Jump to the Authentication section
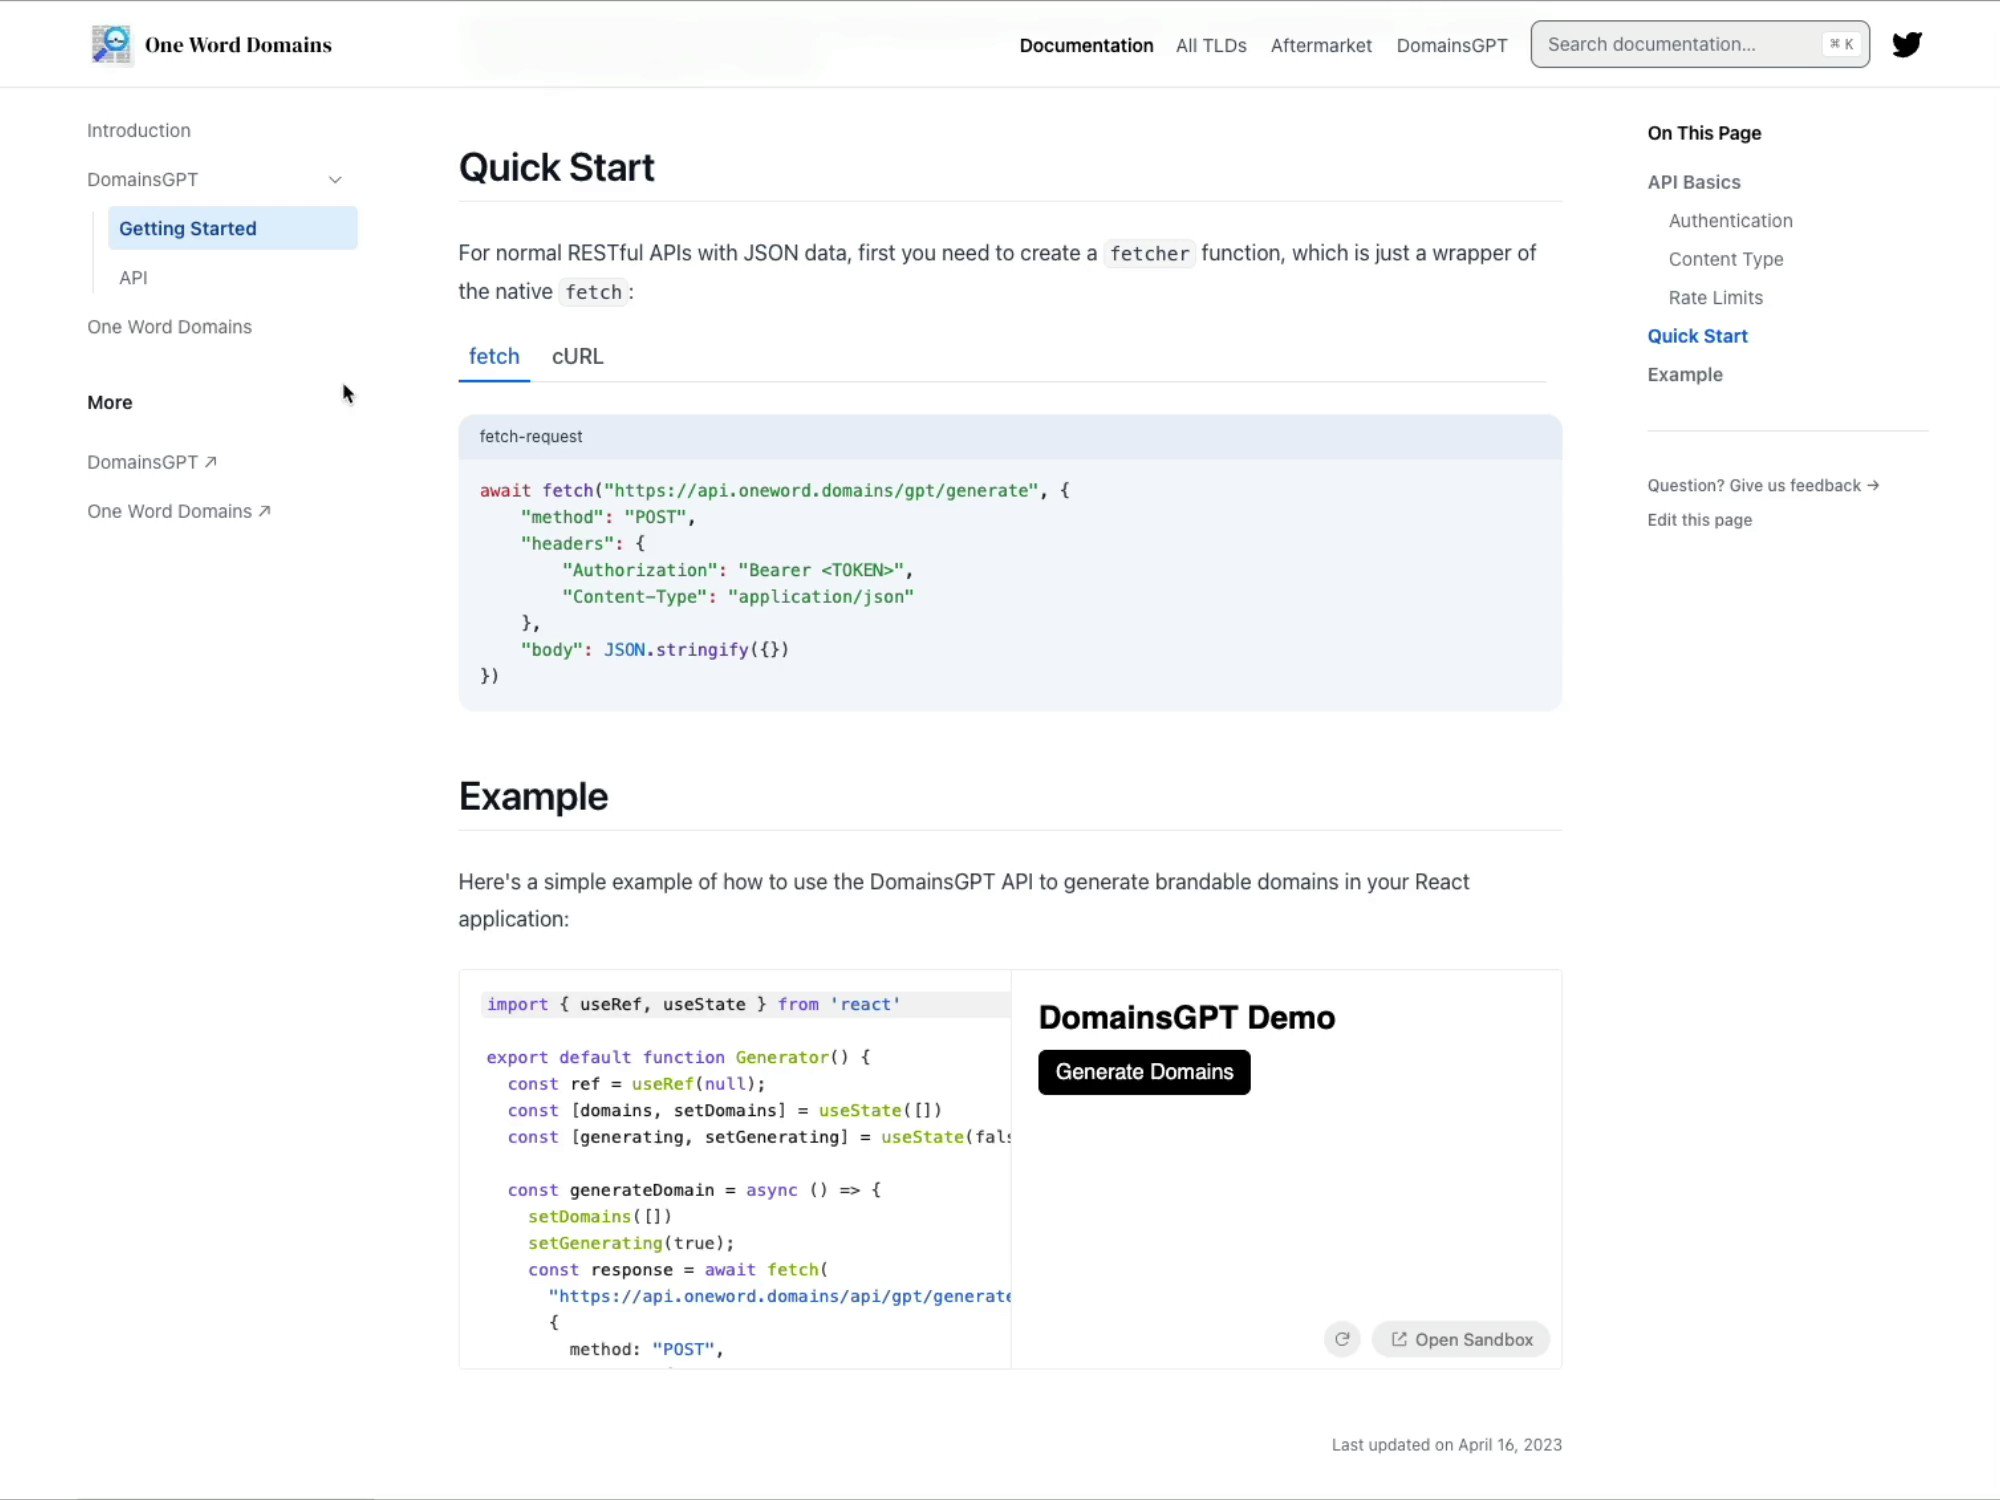 tap(1730, 221)
